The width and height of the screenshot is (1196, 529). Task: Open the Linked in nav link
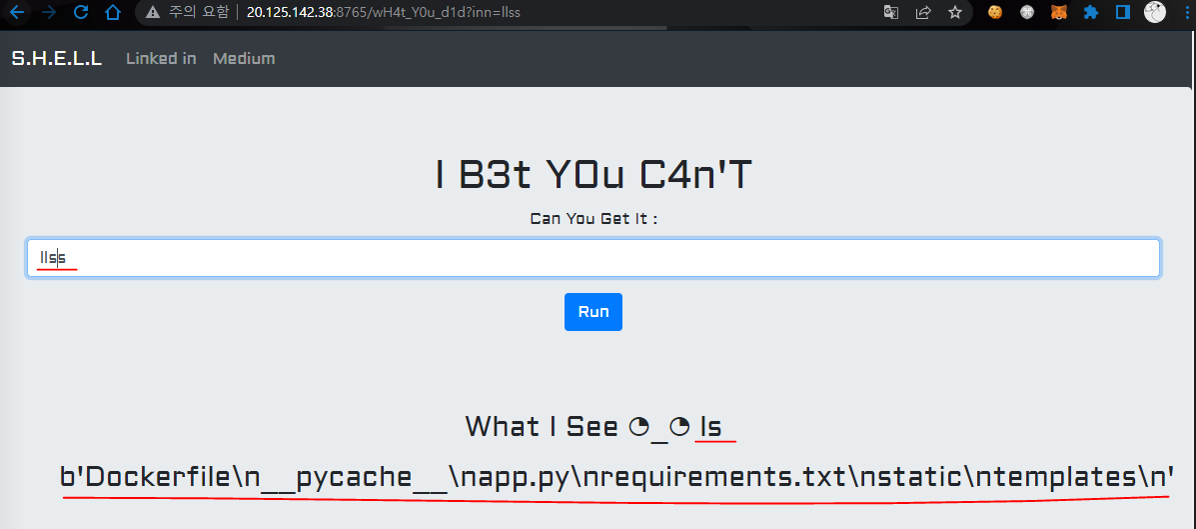[161, 59]
